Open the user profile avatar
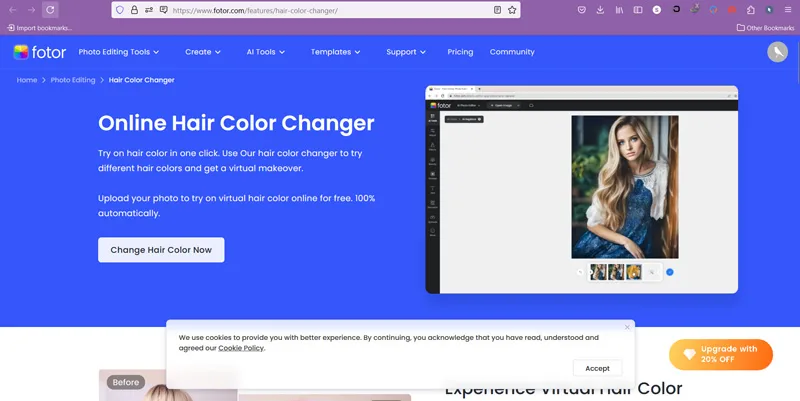 [777, 52]
